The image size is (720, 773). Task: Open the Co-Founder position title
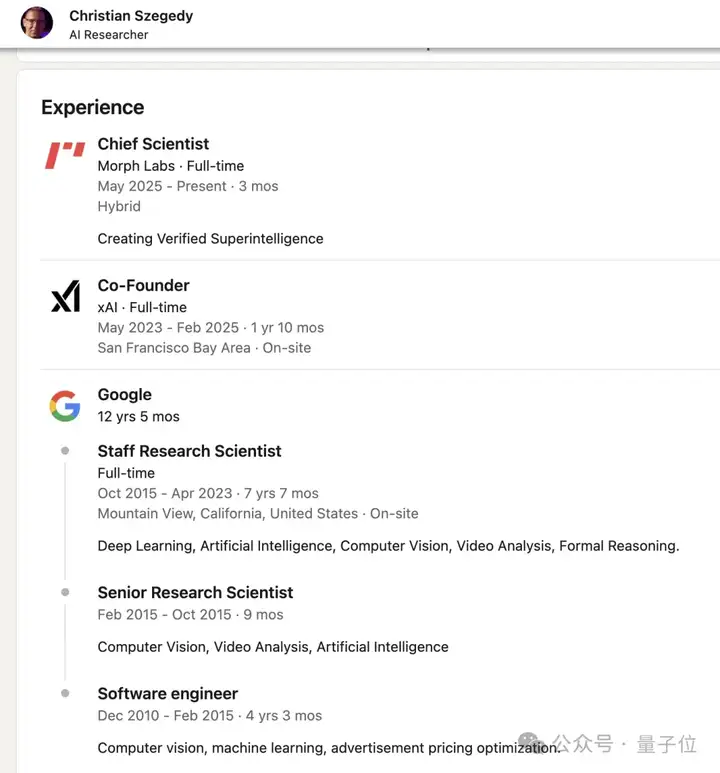coord(144,285)
